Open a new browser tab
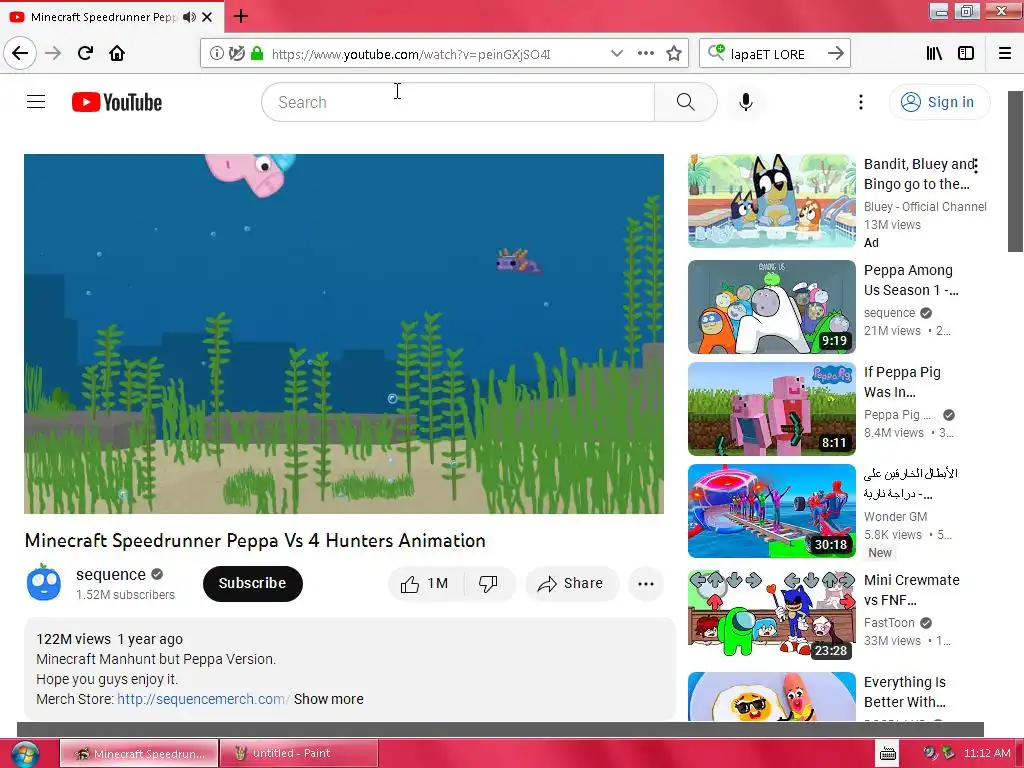Image resolution: width=1024 pixels, height=768 pixels. 240,16
